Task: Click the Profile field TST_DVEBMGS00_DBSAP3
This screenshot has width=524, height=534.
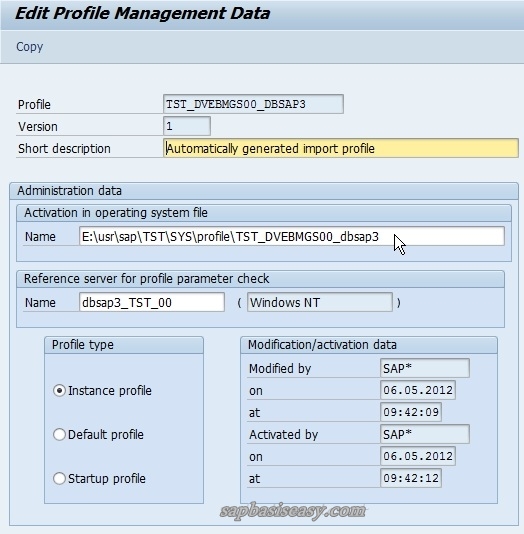Action: point(253,104)
